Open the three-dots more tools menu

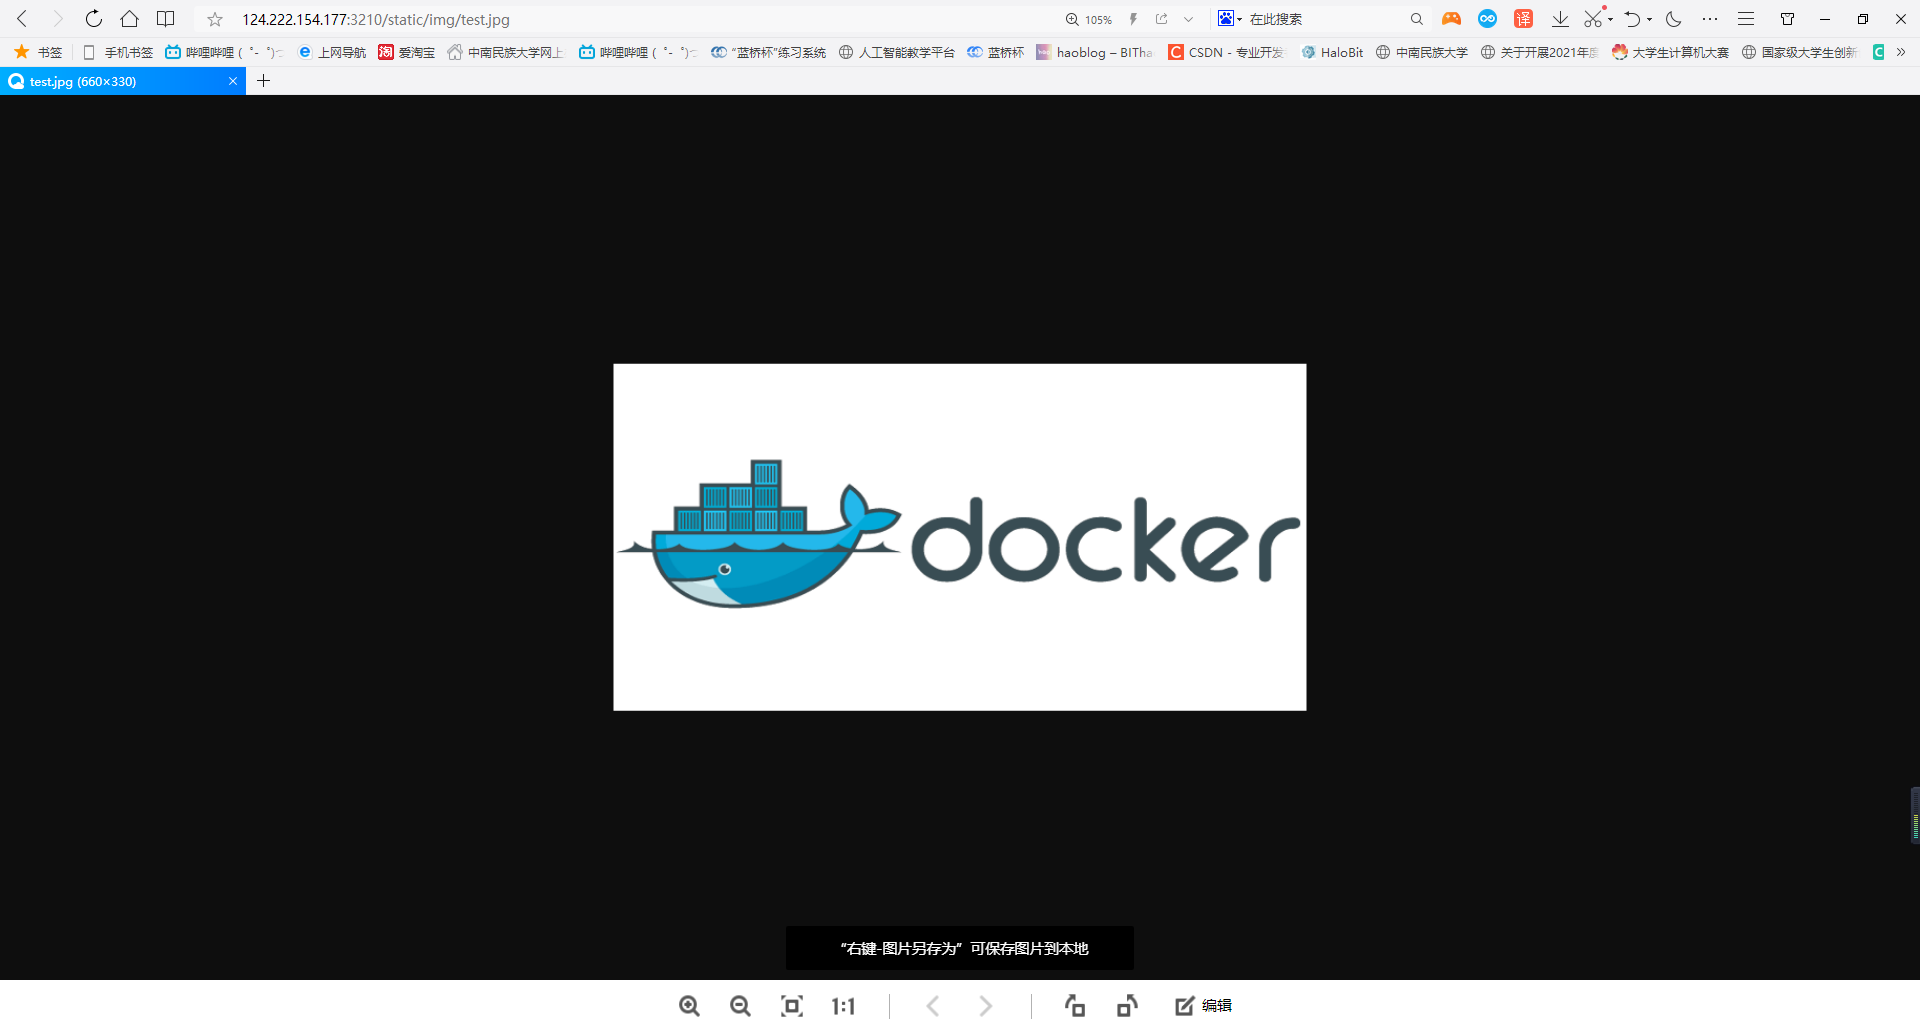[x=1710, y=19]
